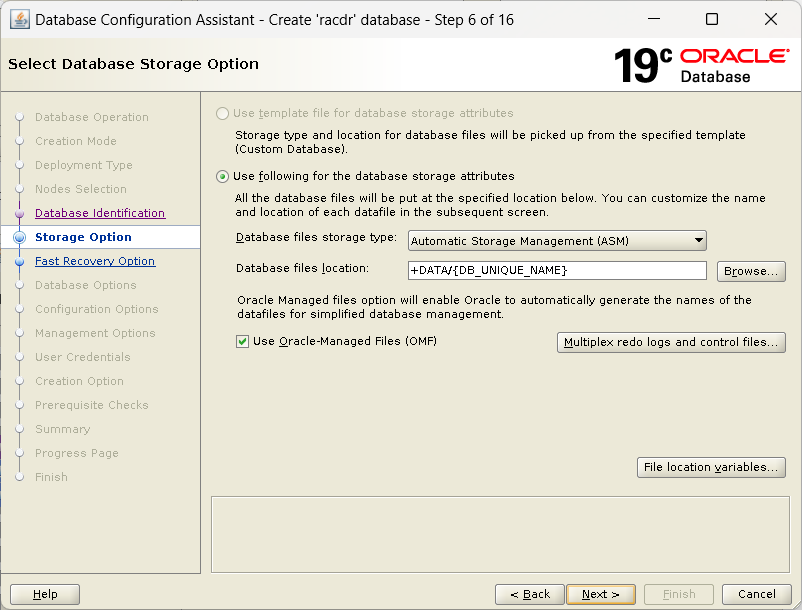Click the 'Database files storage type:' label
The width and height of the screenshot is (802, 610).
click(316, 238)
